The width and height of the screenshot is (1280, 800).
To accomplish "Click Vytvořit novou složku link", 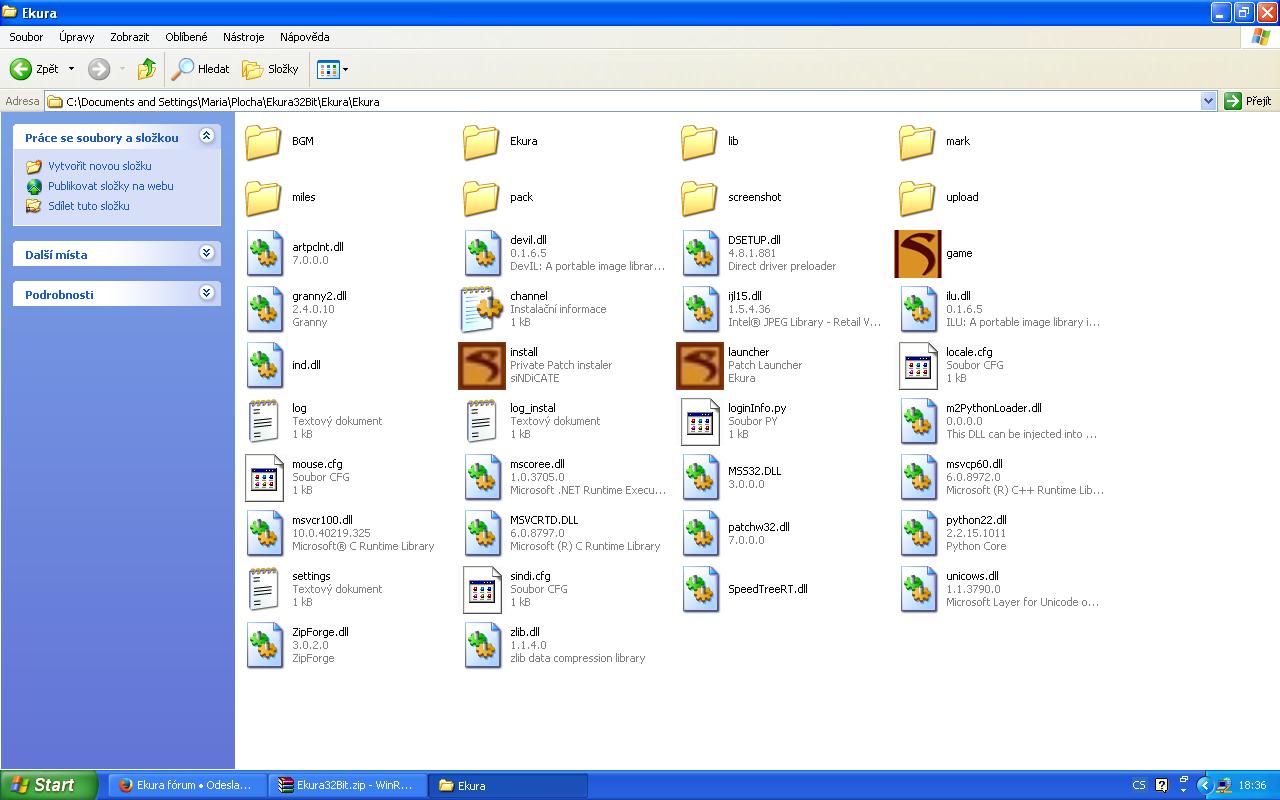I will point(99,166).
